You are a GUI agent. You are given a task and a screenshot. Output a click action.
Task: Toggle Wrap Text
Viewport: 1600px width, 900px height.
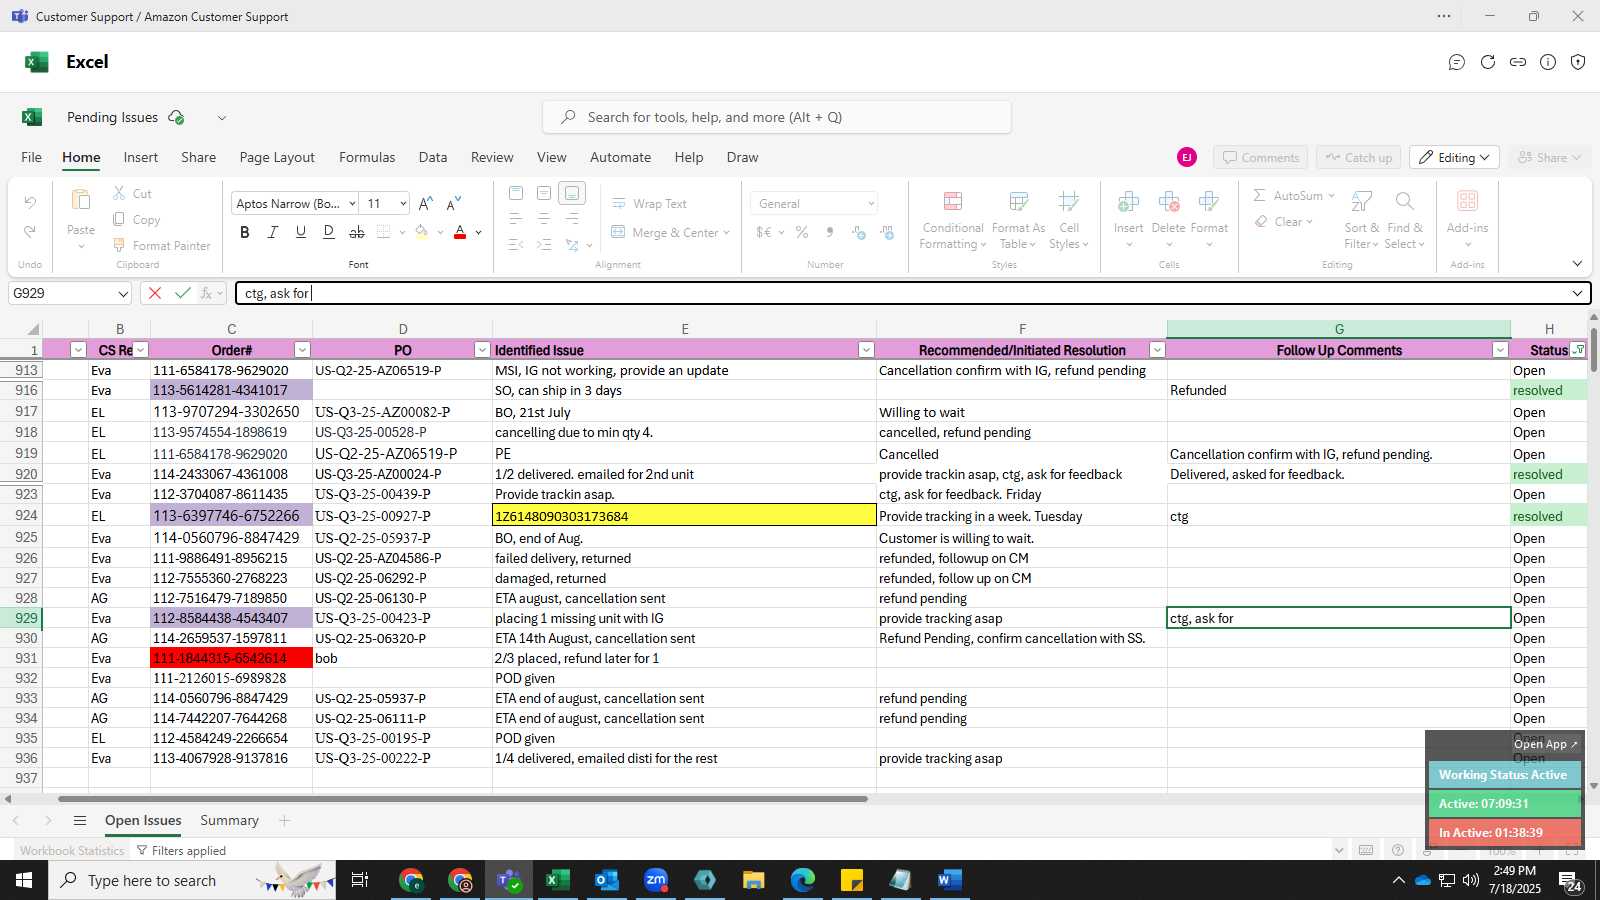pos(649,203)
